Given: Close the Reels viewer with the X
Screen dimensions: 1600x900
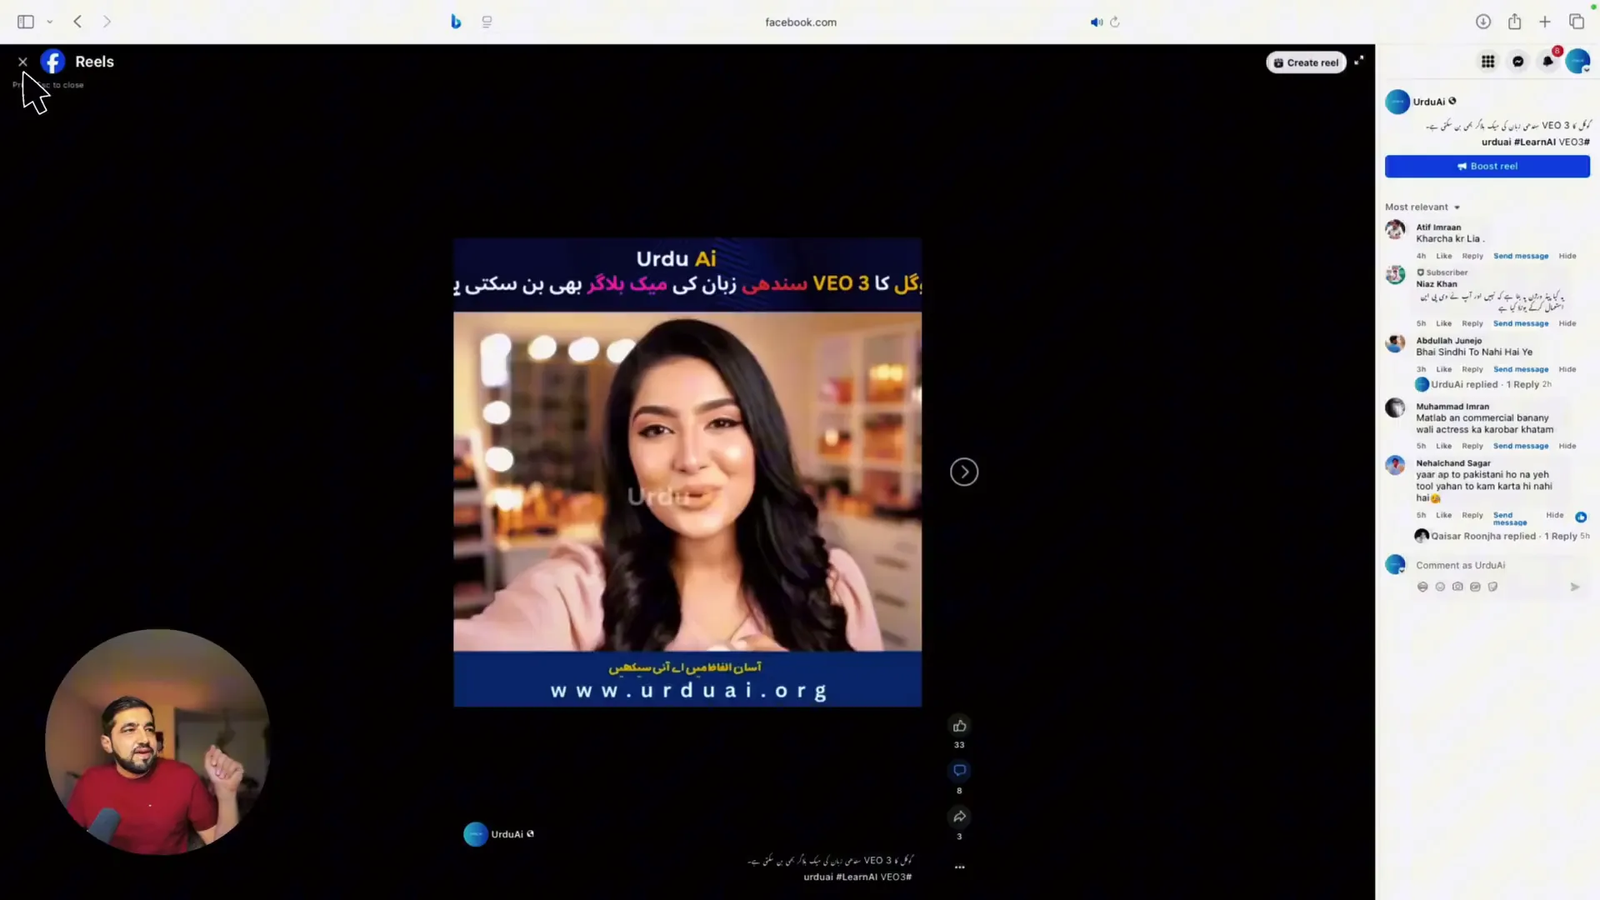Looking at the screenshot, I should click(22, 62).
